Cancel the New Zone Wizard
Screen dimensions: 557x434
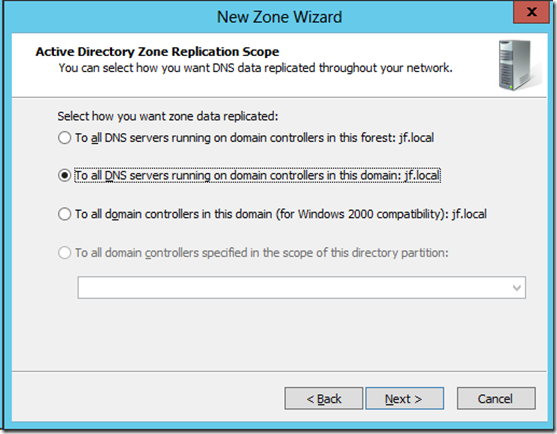click(496, 398)
